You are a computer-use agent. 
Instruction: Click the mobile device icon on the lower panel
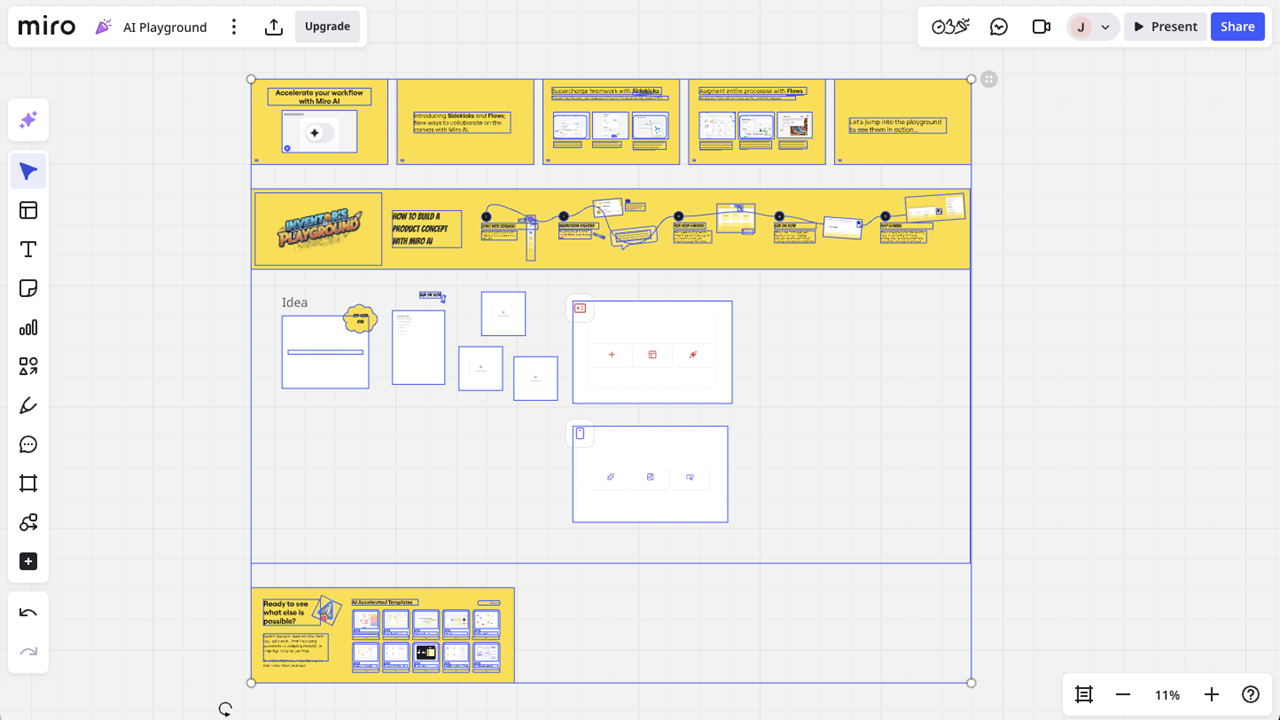tap(579, 433)
